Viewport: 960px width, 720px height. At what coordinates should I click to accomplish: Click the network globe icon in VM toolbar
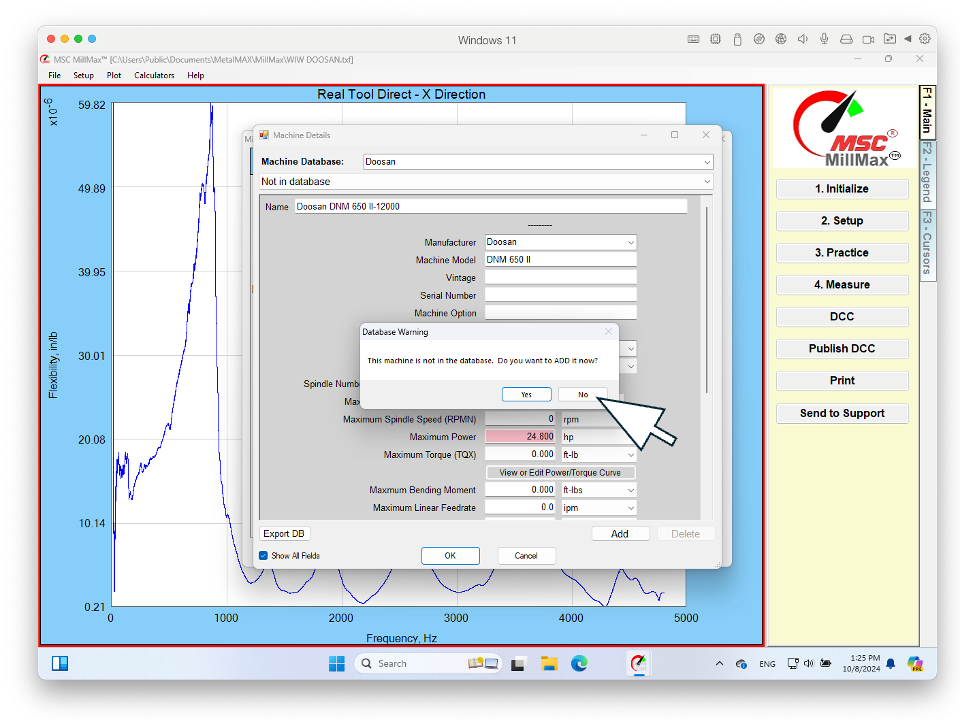click(781, 39)
